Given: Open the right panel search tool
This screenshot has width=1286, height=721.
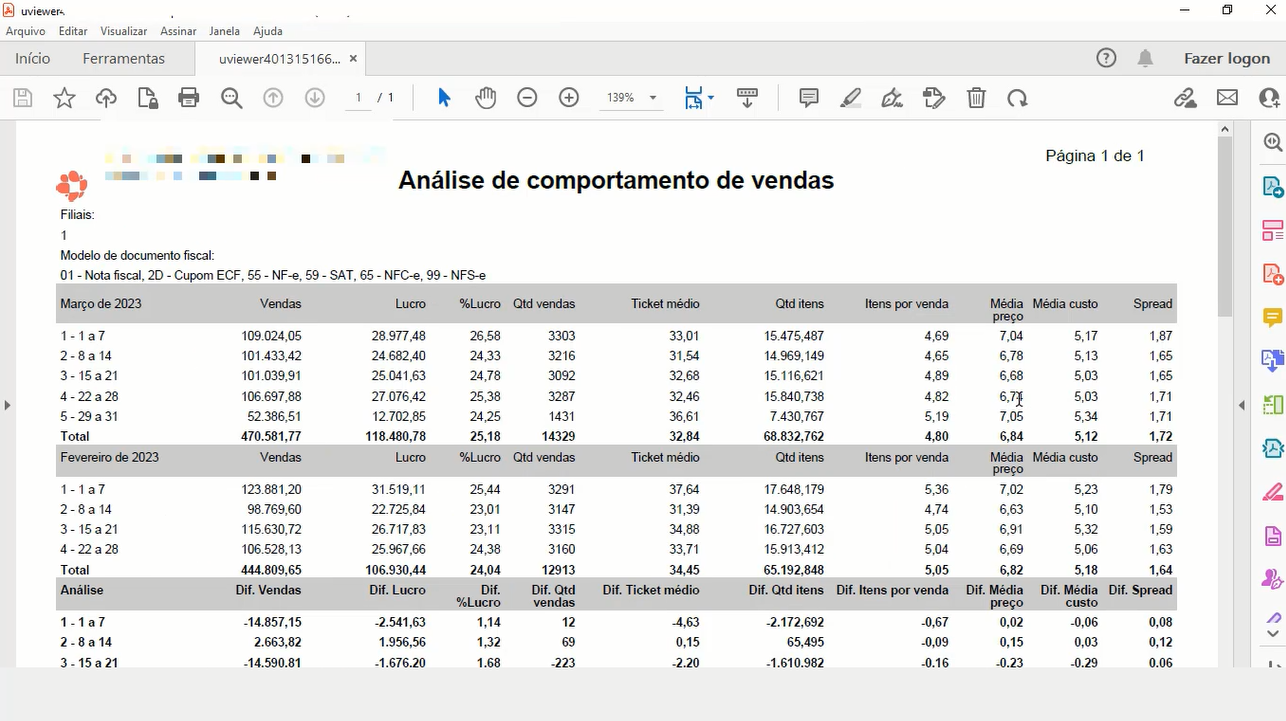Looking at the screenshot, I should [x=1272, y=143].
